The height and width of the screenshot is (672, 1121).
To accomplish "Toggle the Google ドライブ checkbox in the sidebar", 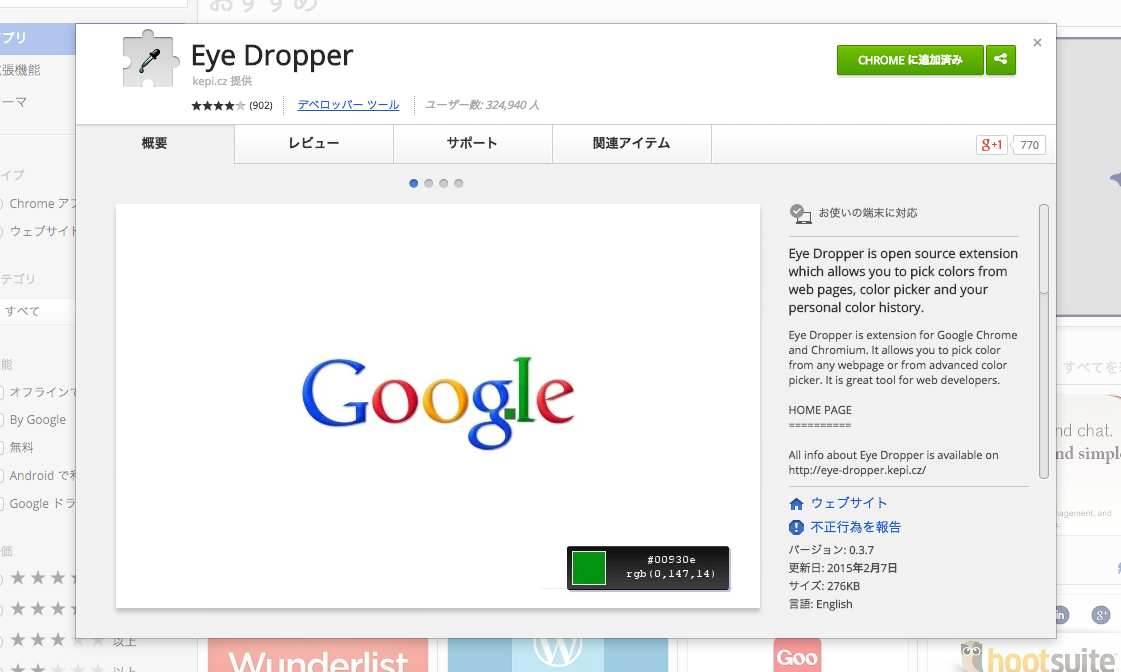I will click(x=2, y=504).
